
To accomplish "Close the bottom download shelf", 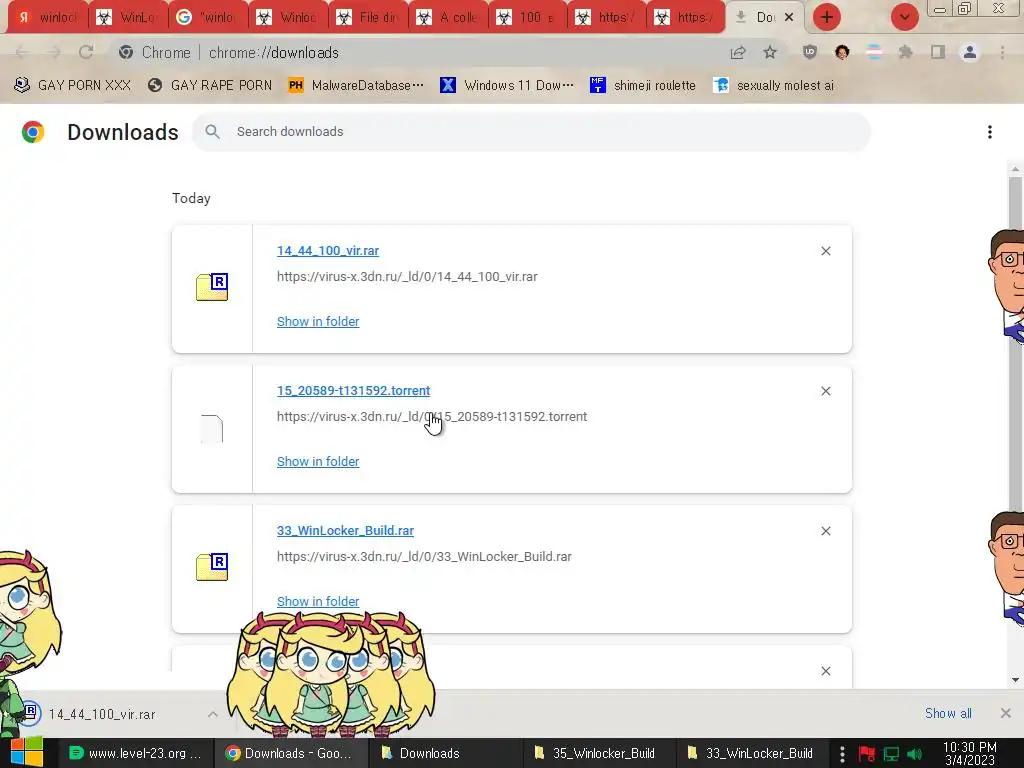I will pyautogui.click(x=1006, y=713).
